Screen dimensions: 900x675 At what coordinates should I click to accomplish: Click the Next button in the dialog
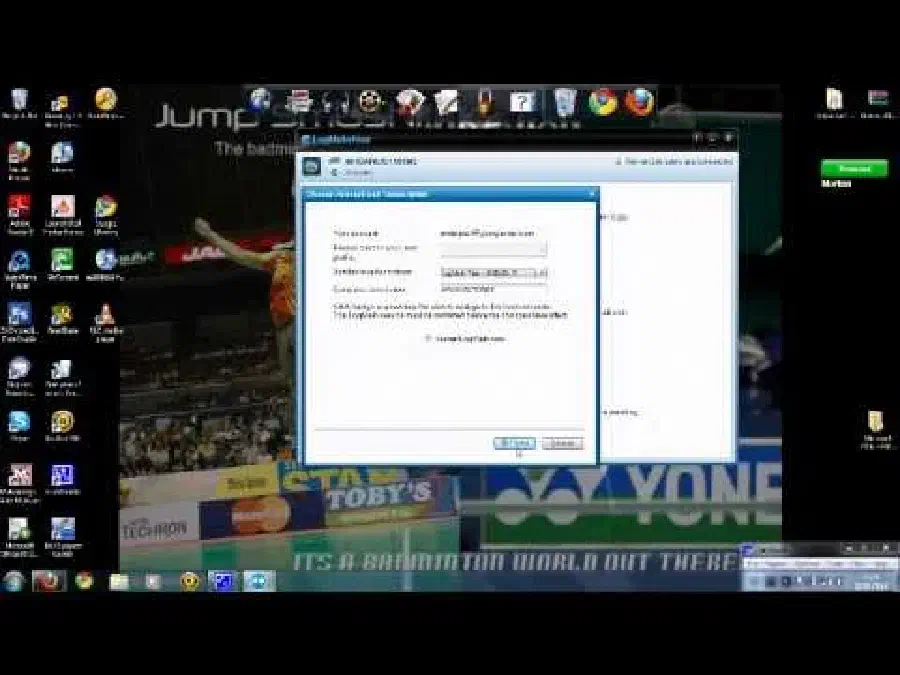coord(515,443)
